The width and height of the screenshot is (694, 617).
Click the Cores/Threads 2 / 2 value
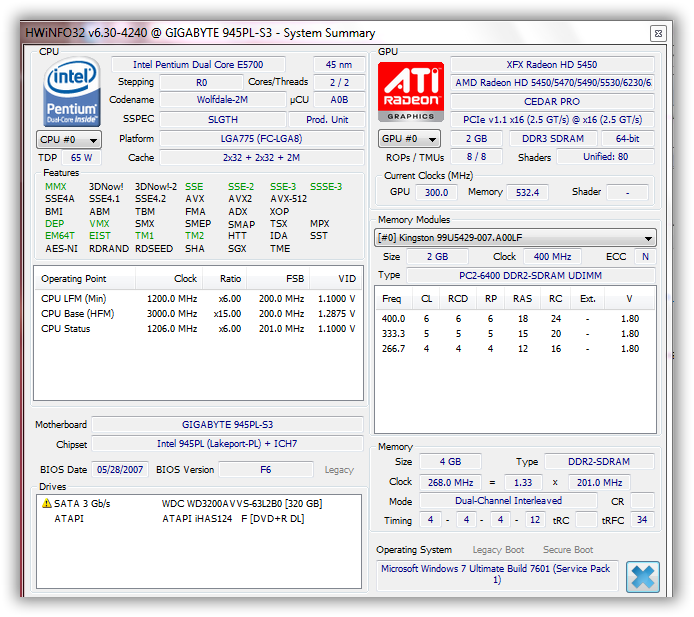[x=339, y=83]
